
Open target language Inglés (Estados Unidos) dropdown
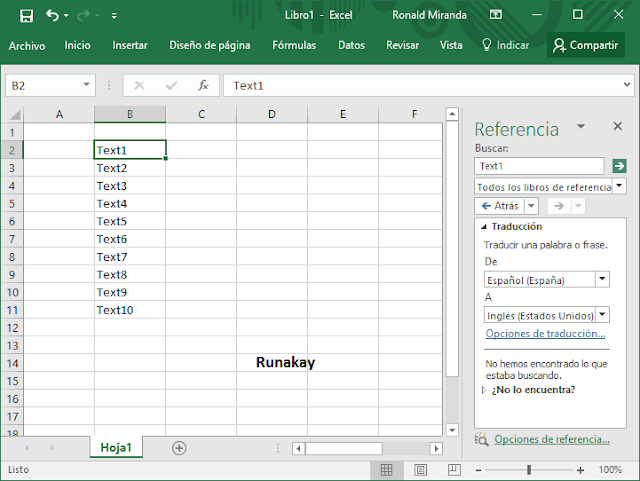coord(602,315)
